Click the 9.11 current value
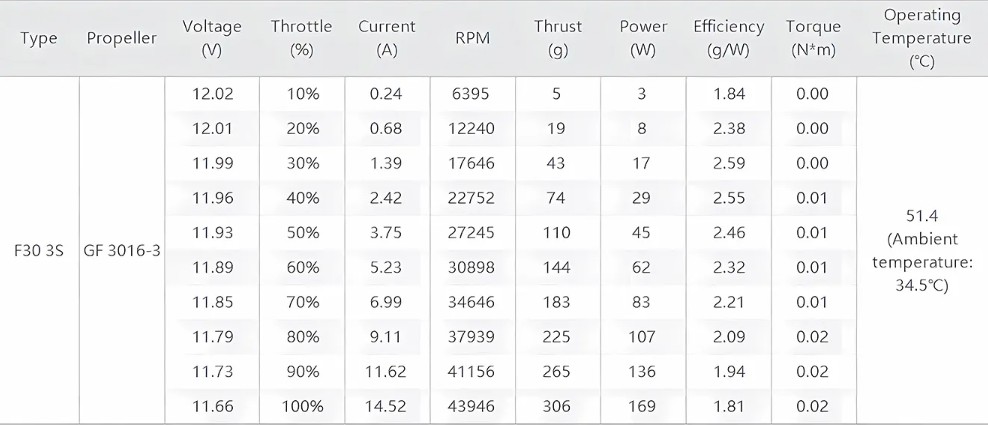Viewport: 988px width, 425px height. (386, 337)
